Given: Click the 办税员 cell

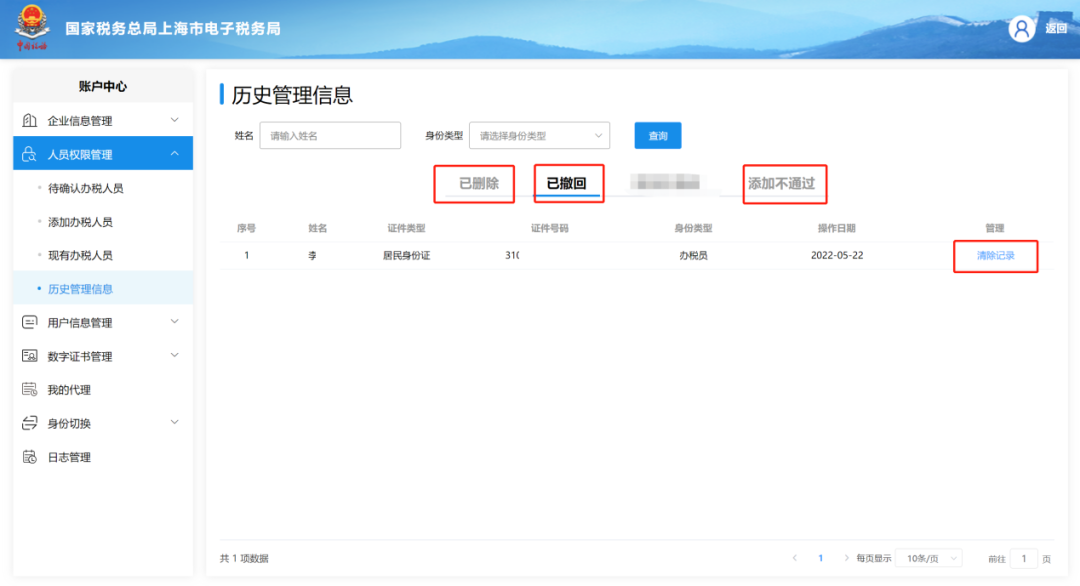Looking at the screenshot, I should pos(693,255).
